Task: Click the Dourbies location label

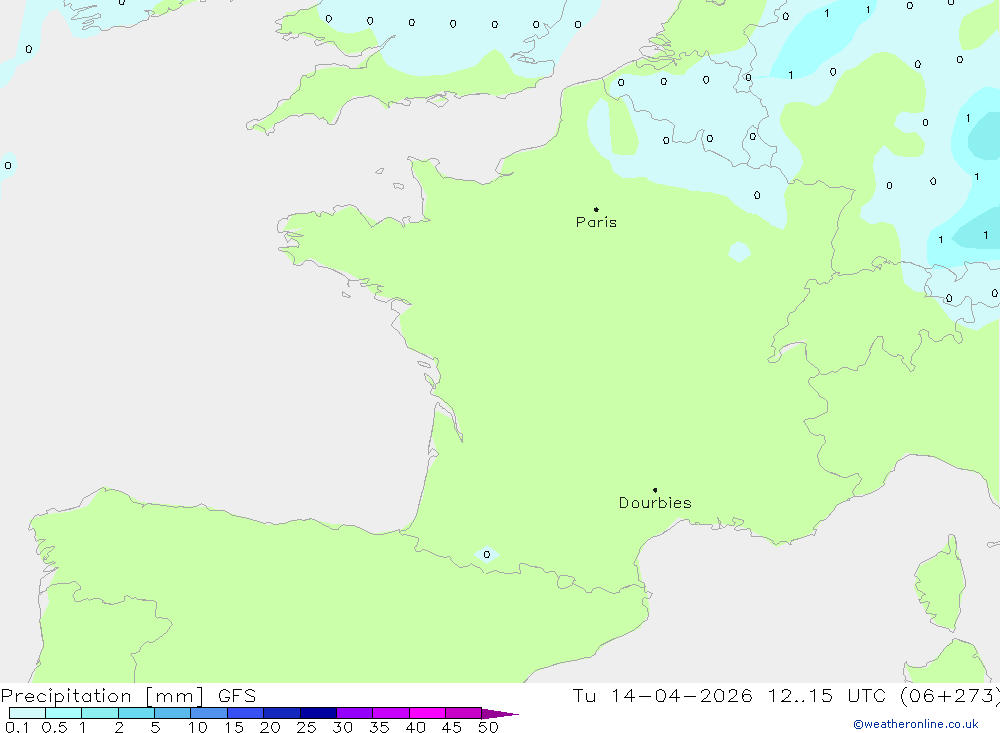Action: pyautogui.click(x=655, y=503)
